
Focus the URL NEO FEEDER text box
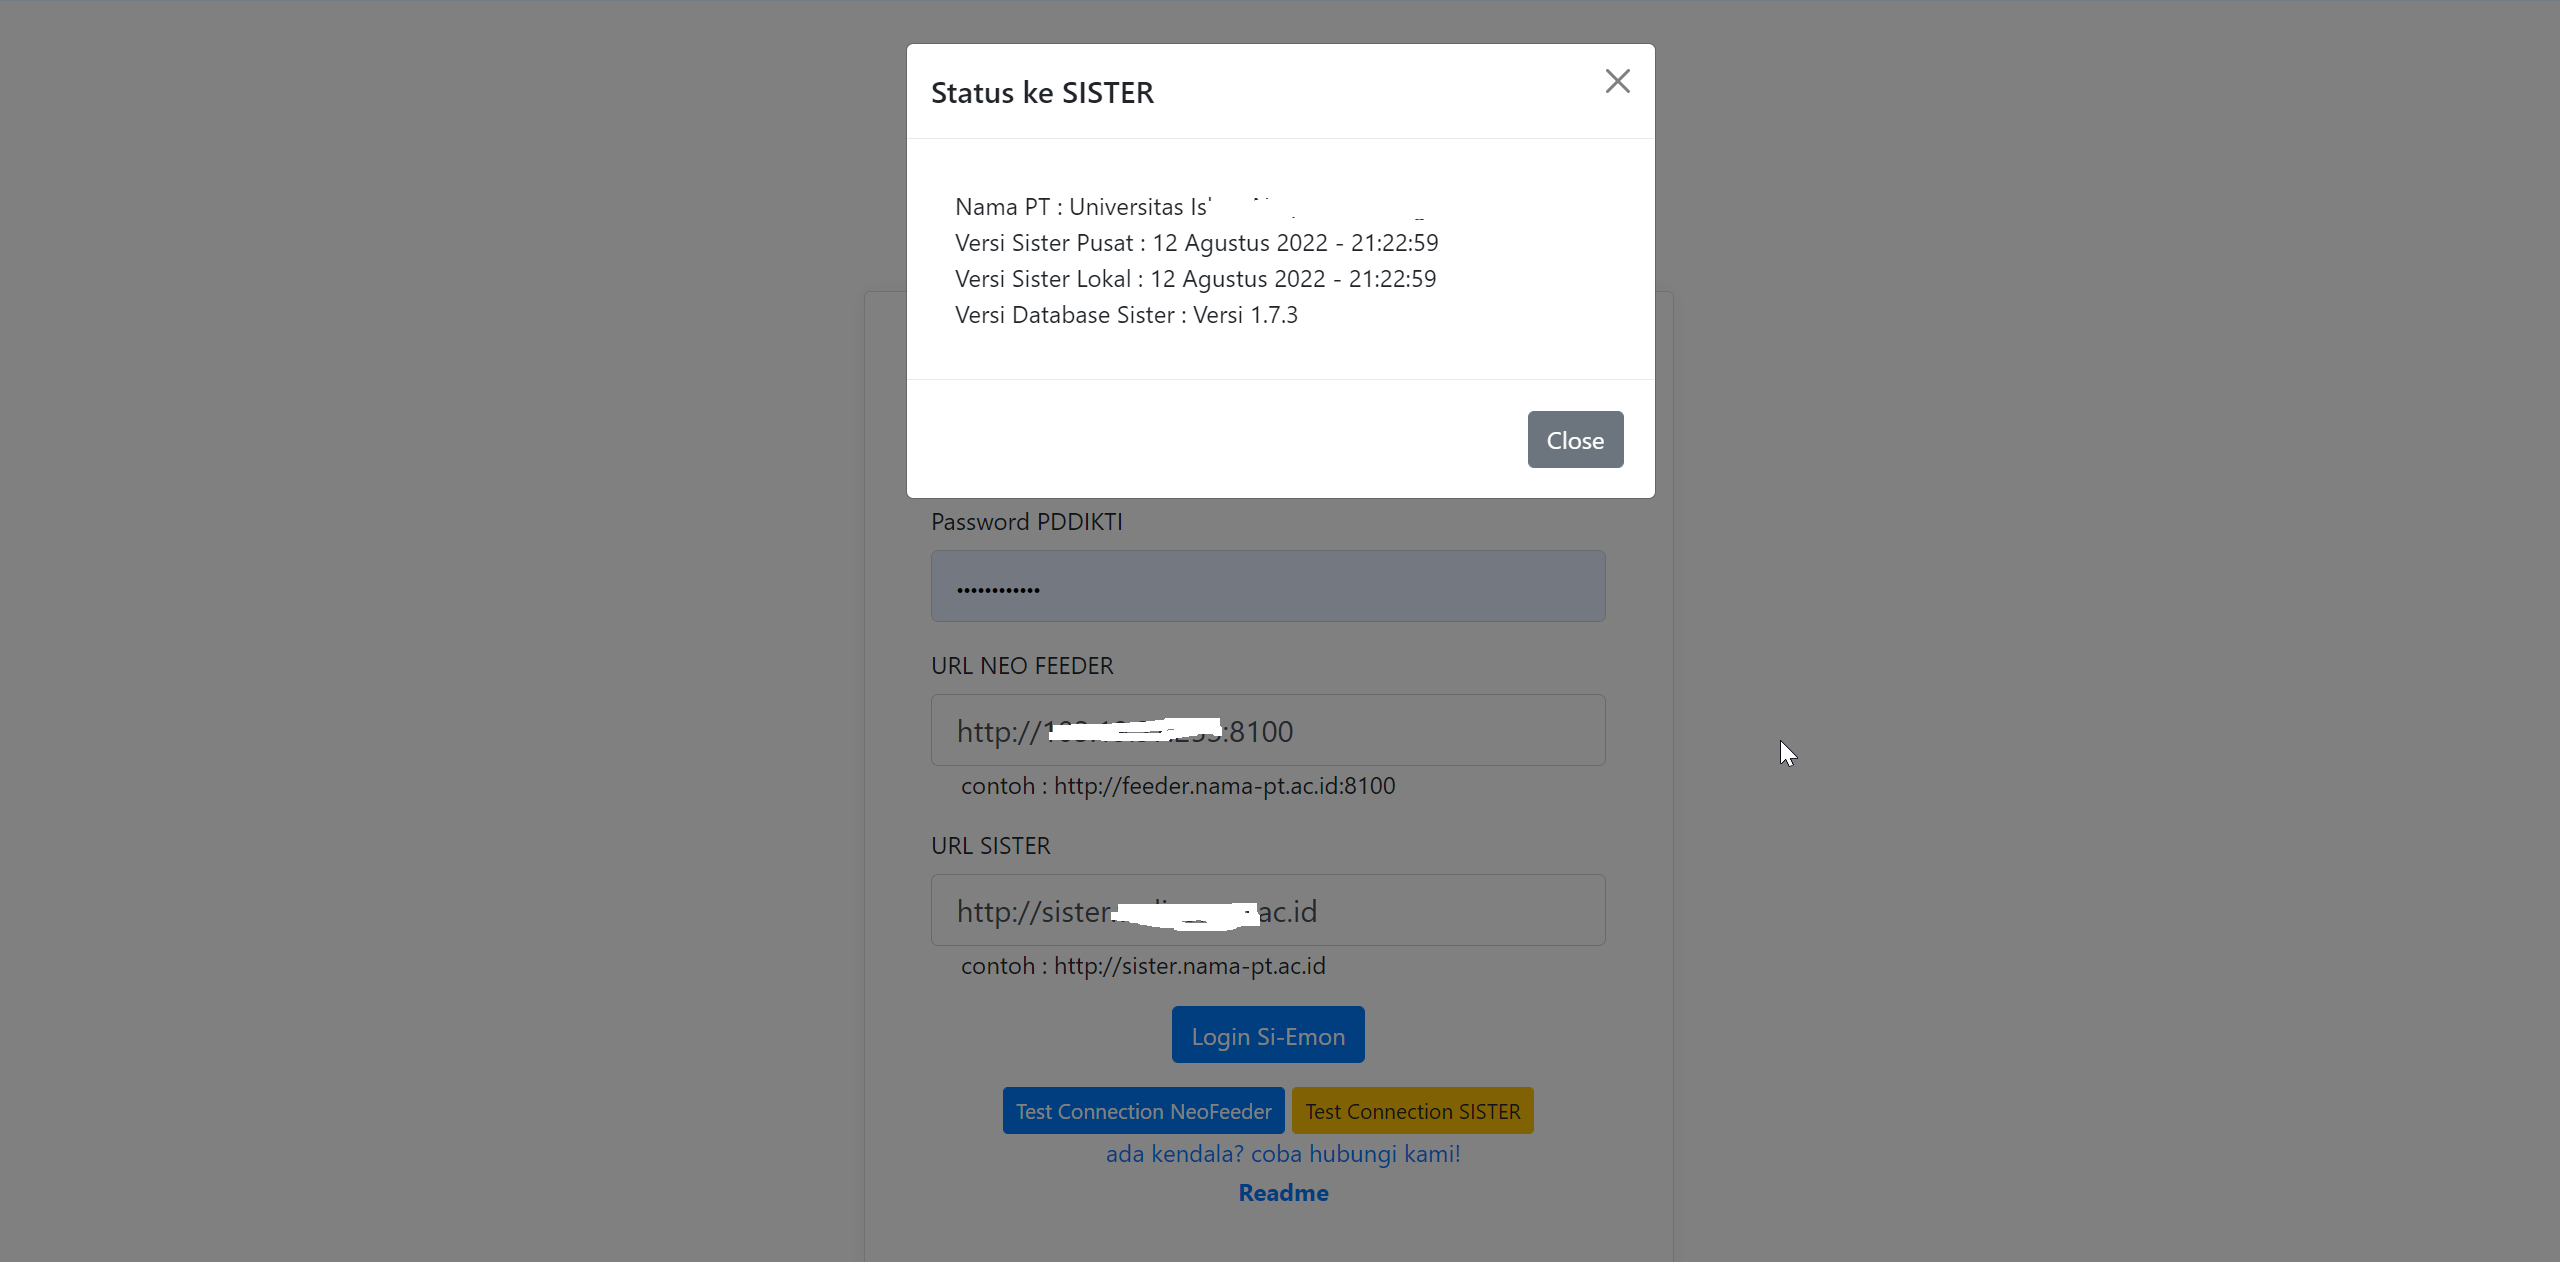pos(1267,730)
